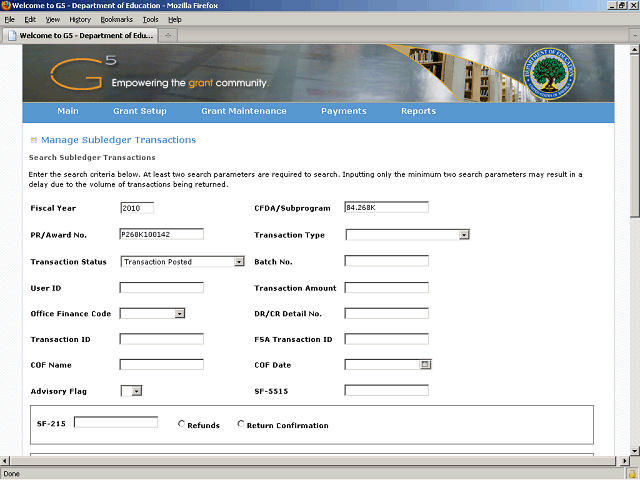
Task: Click vertical scrollbar up arrow
Action: (x=634, y=50)
